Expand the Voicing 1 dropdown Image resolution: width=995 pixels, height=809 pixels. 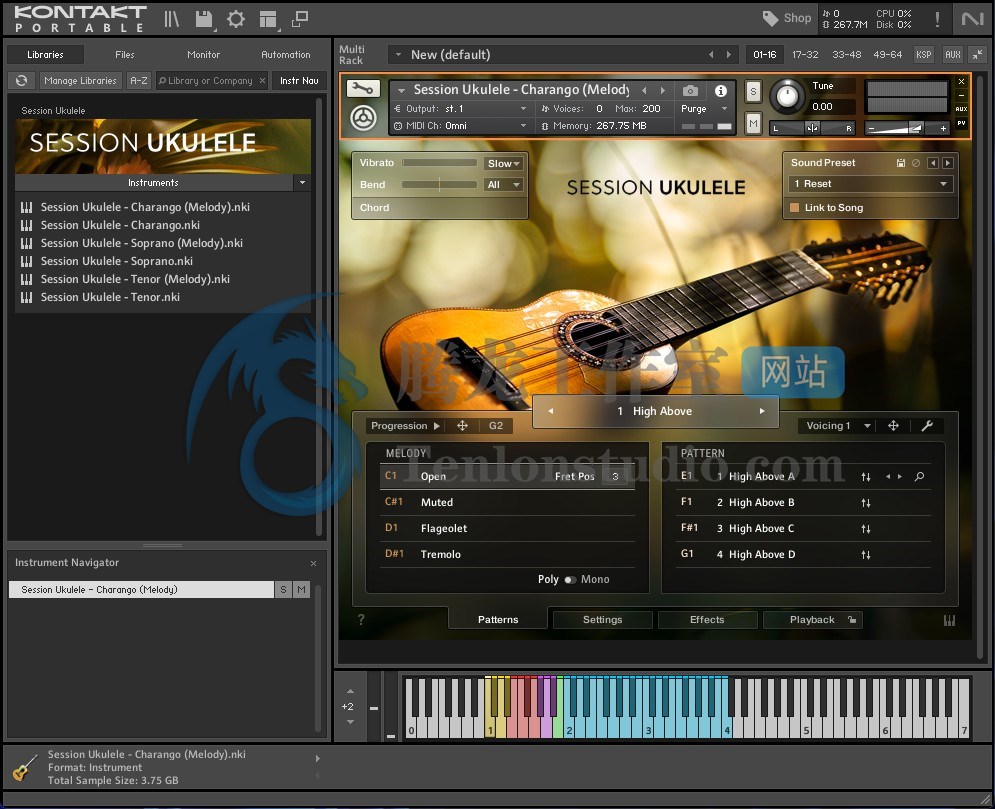tap(837, 426)
